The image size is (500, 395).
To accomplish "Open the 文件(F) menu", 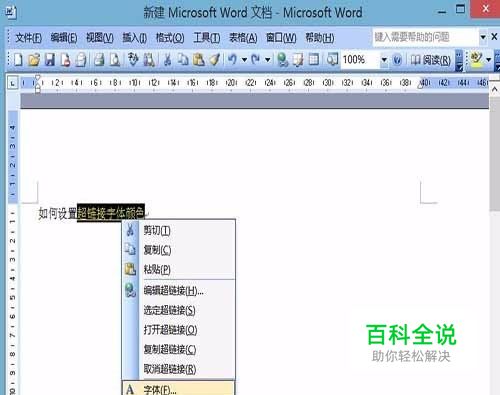I will coord(29,38).
